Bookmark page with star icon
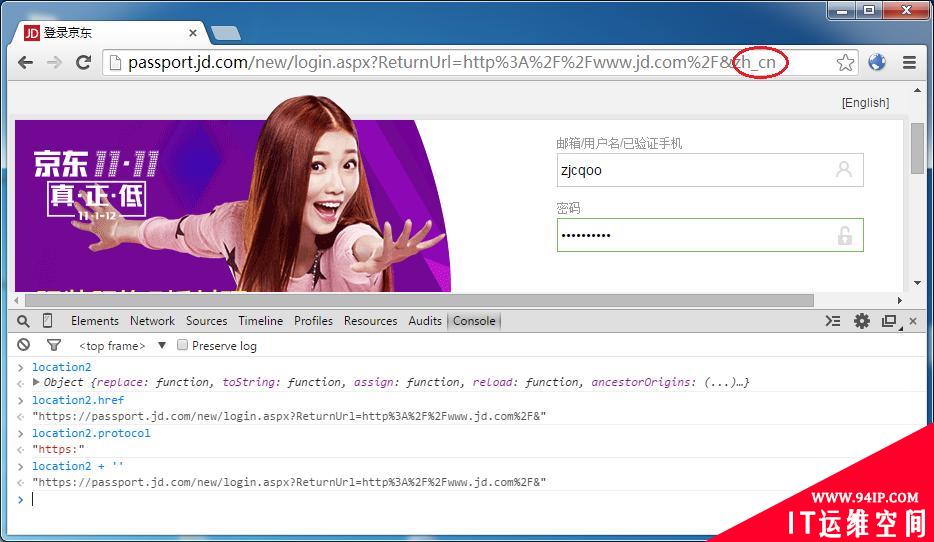 845,63
